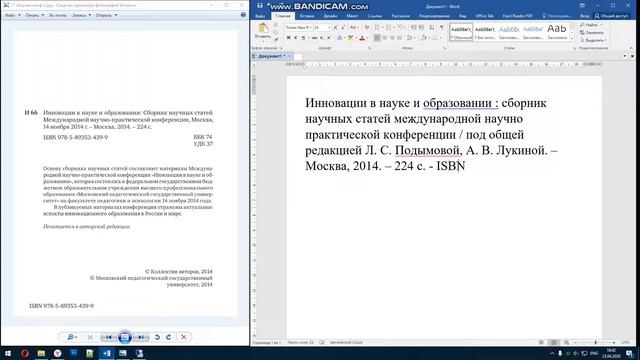The image size is (640, 360).
Task: Open the Paragraph group dialog launcher
Action: pos(444,48)
